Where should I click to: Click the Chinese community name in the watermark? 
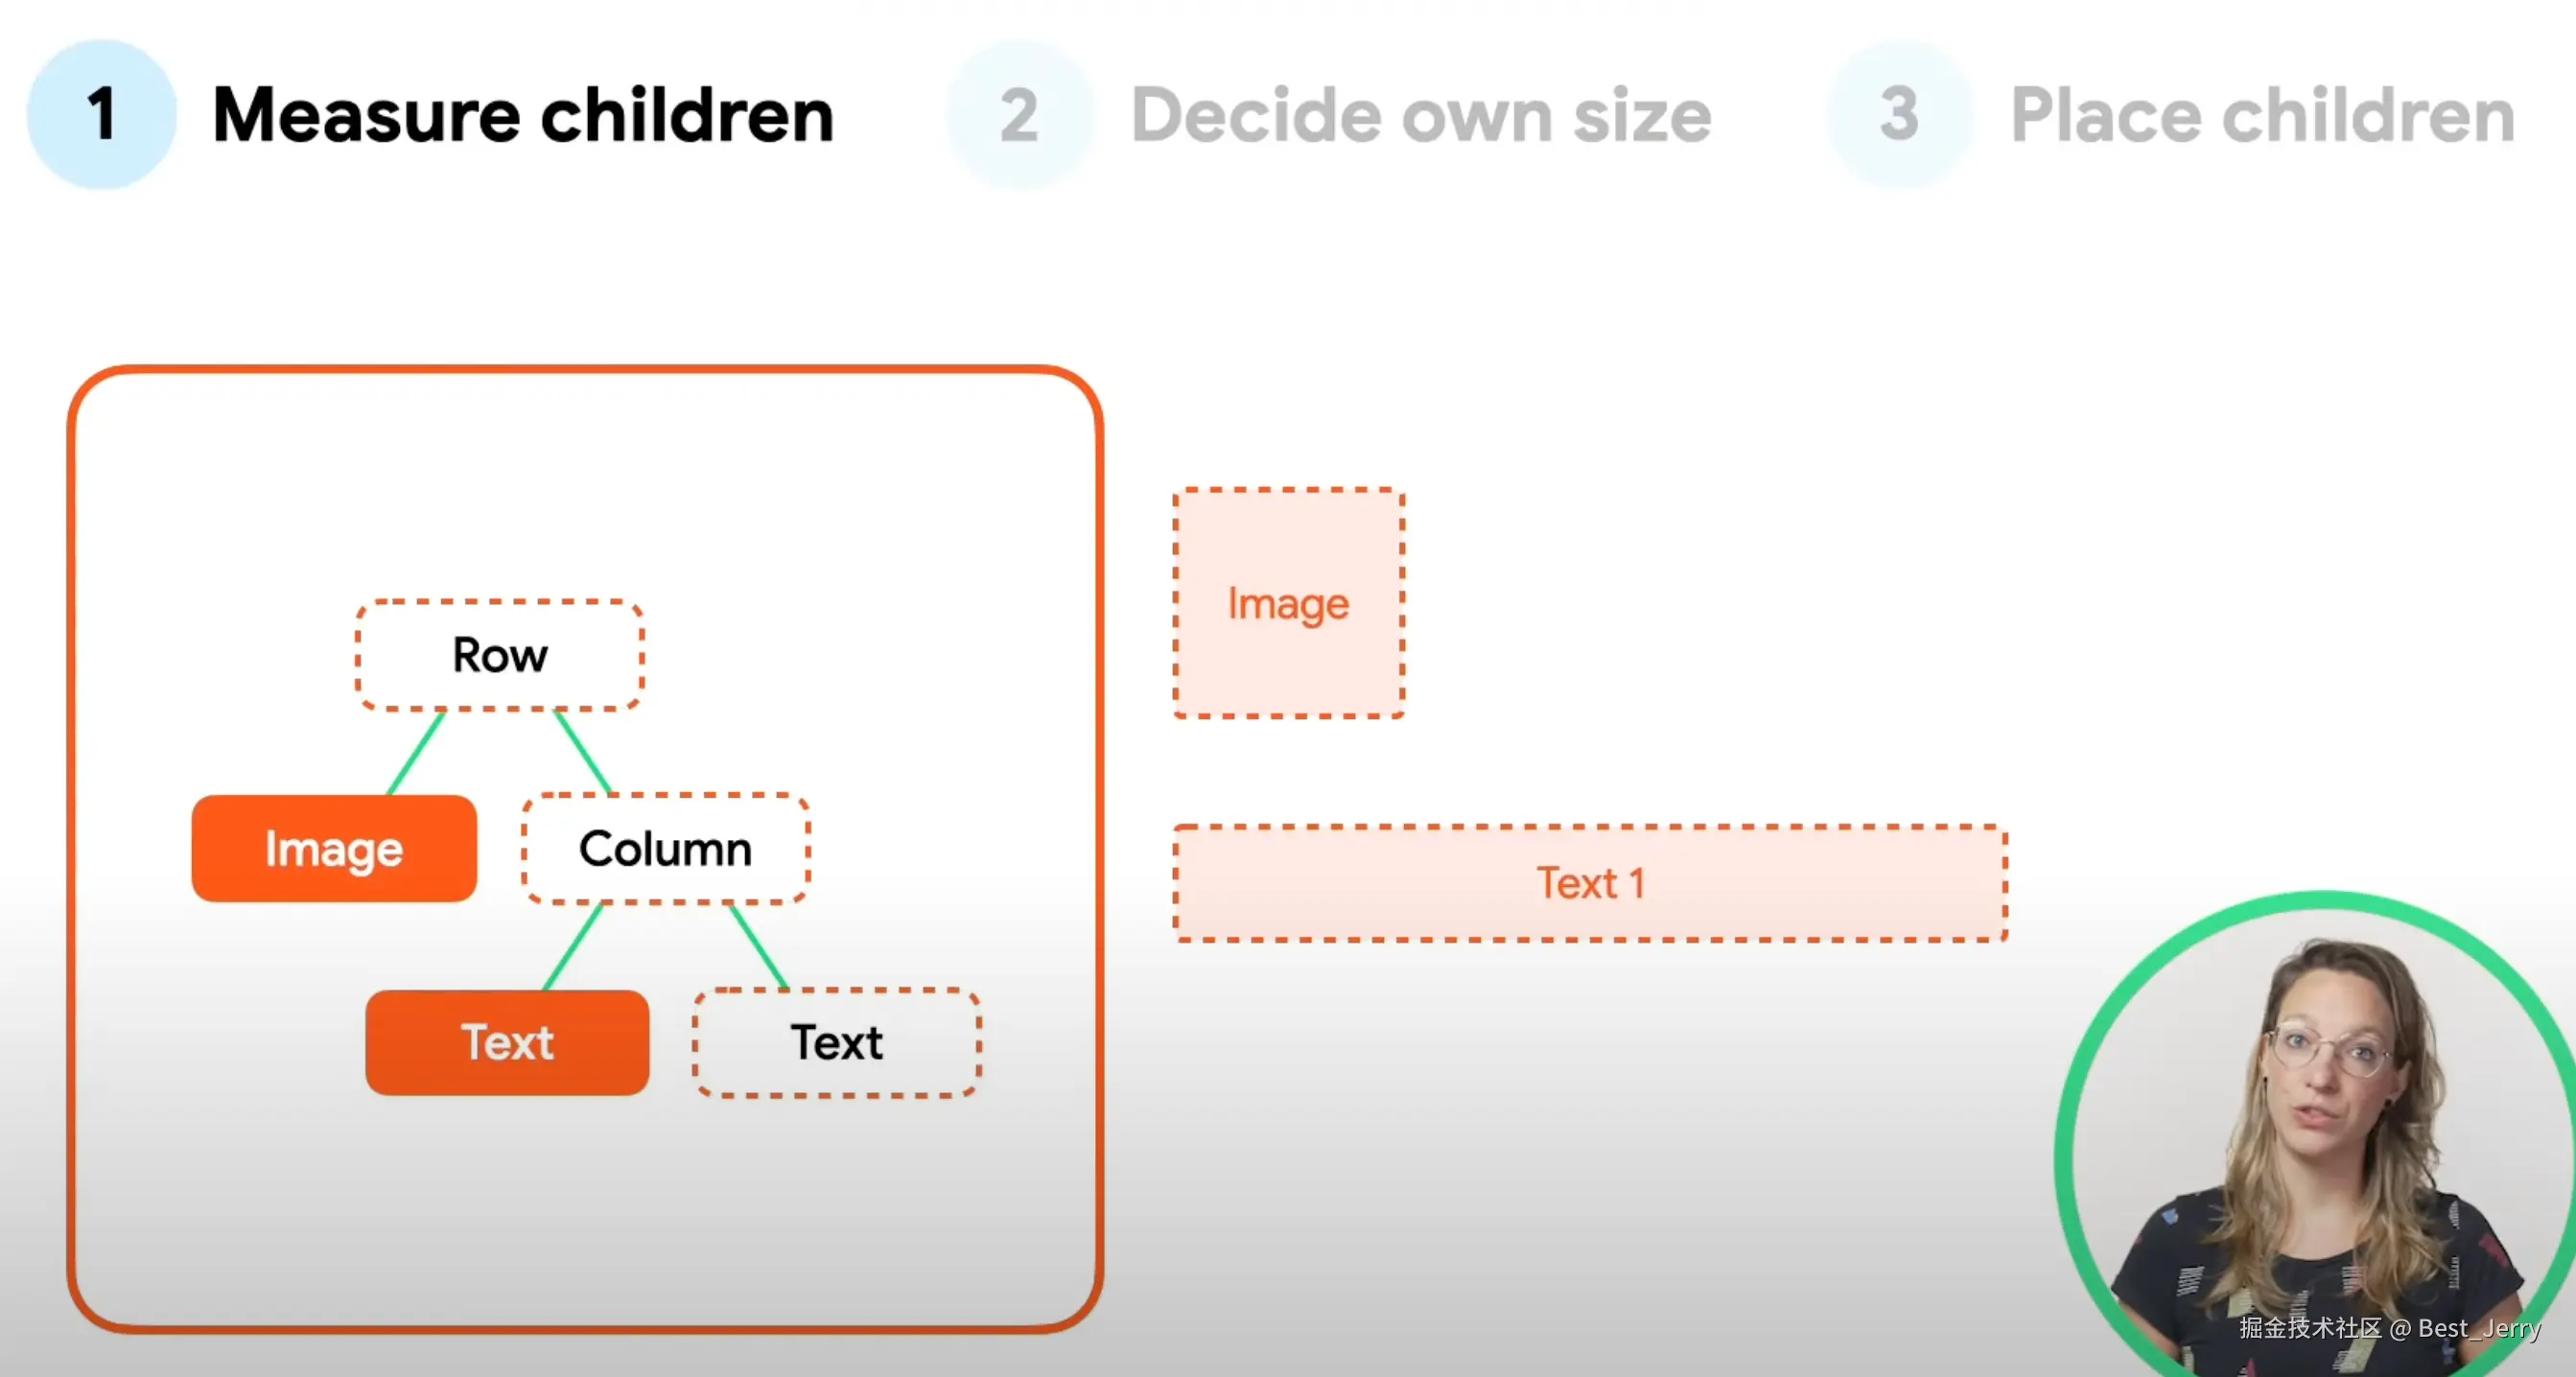click(x=2310, y=1328)
